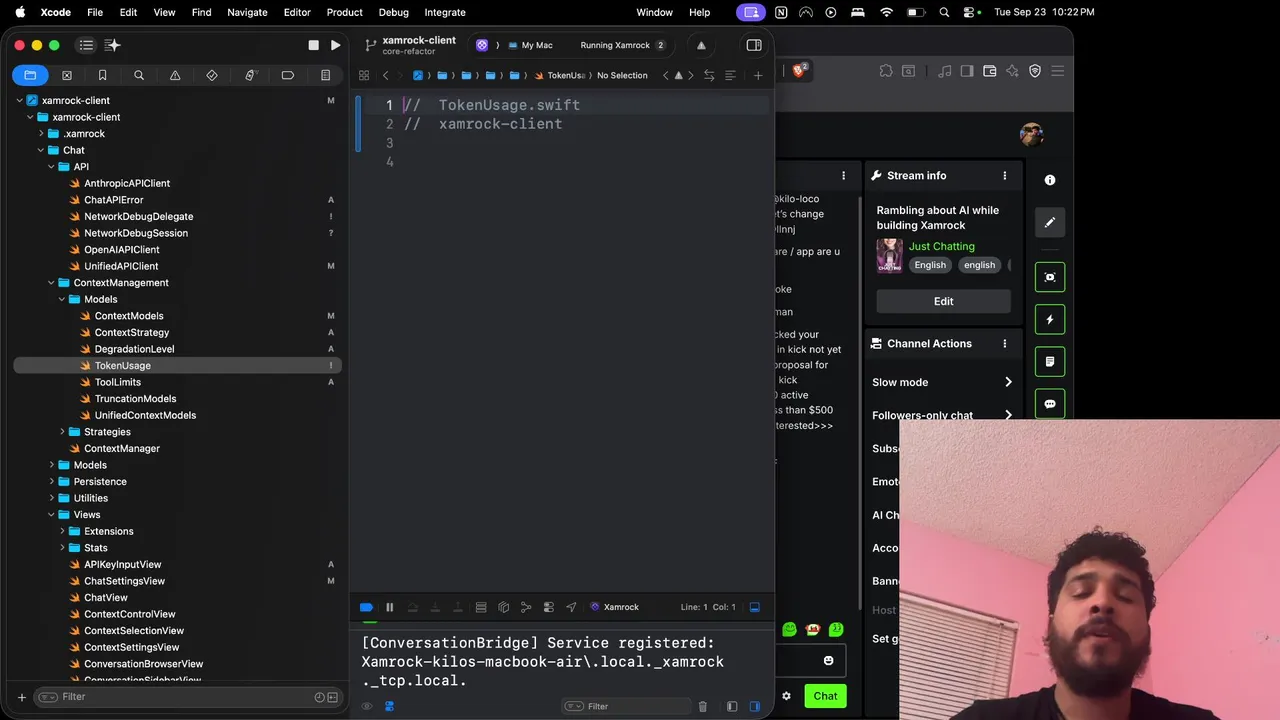Image resolution: width=1280 pixels, height=720 pixels.
Task: Open the Xamrock scheme icon selector
Action: click(x=482, y=45)
